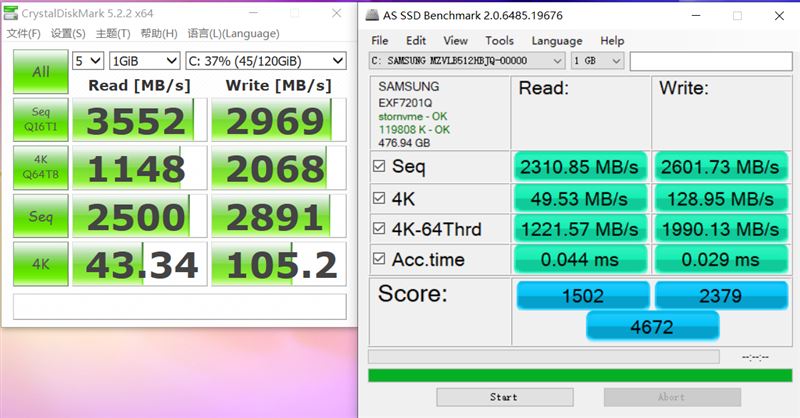Run the 4K test in CrystalDiskMark
The width and height of the screenshot is (800, 418).
click(x=41, y=264)
